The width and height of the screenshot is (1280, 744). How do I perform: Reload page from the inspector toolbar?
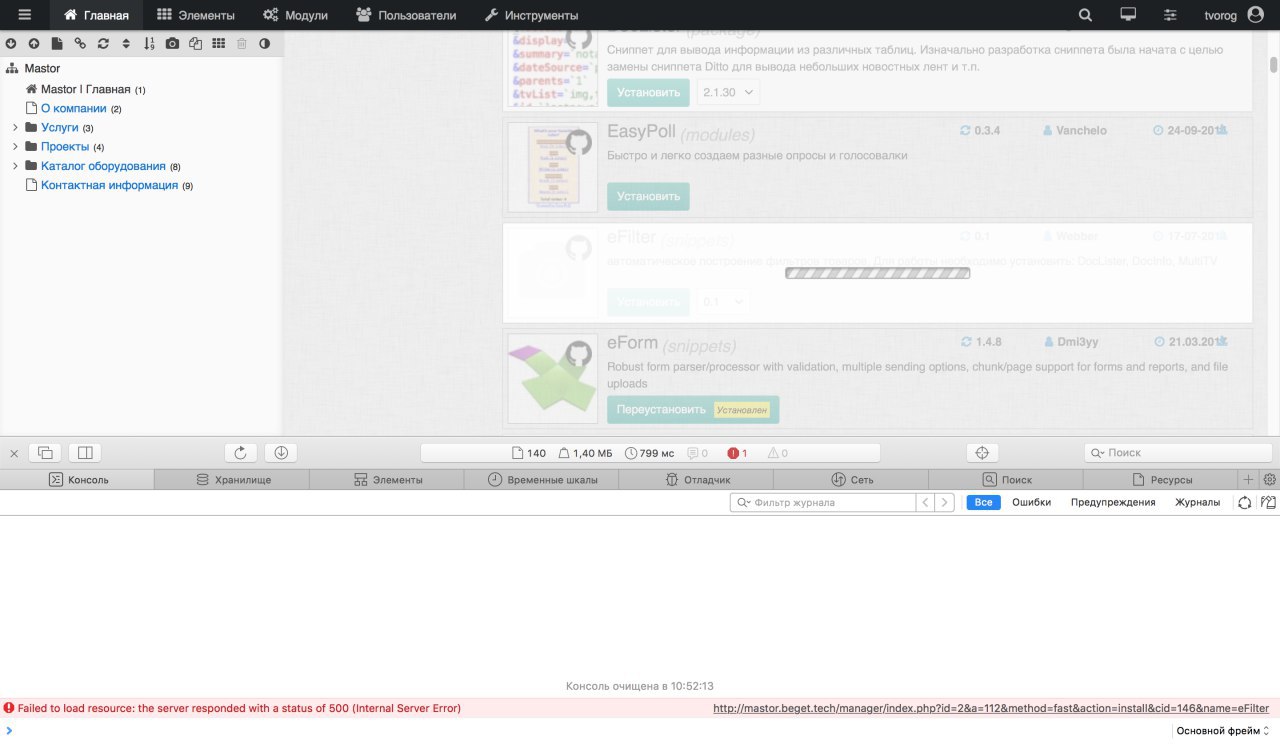point(241,453)
